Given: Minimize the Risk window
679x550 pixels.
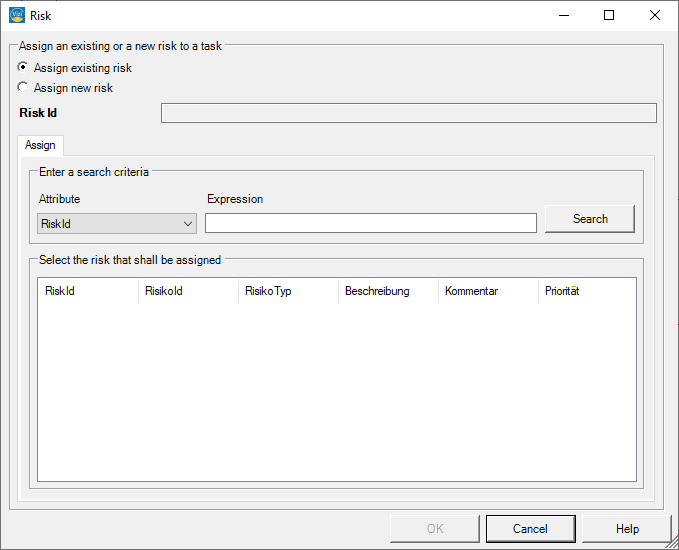Looking at the screenshot, I should coord(563,15).
